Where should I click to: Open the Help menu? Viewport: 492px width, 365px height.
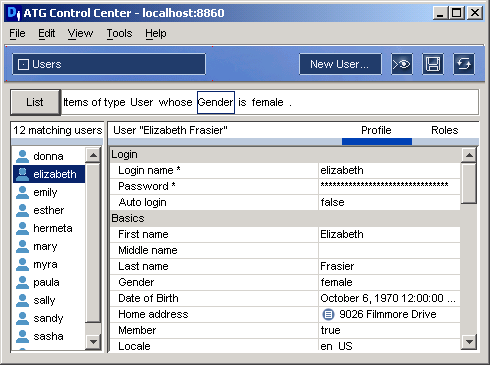[x=156, y=33]
